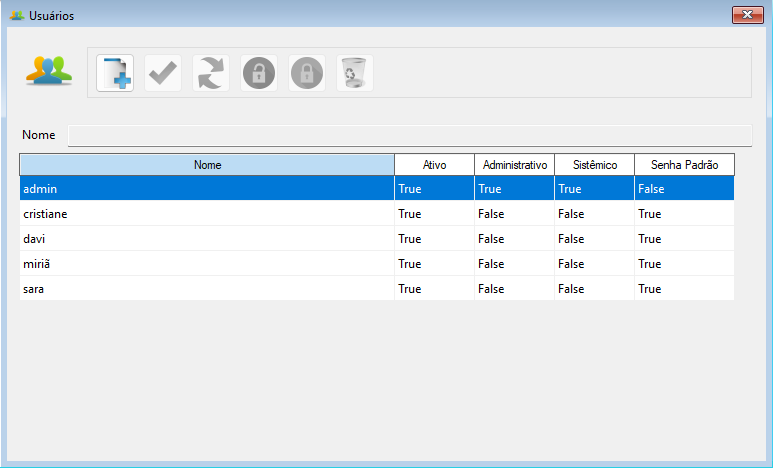Screen dimensions: 773x468
Task: Click the colorful users group icon
Action: pos(49,72)
